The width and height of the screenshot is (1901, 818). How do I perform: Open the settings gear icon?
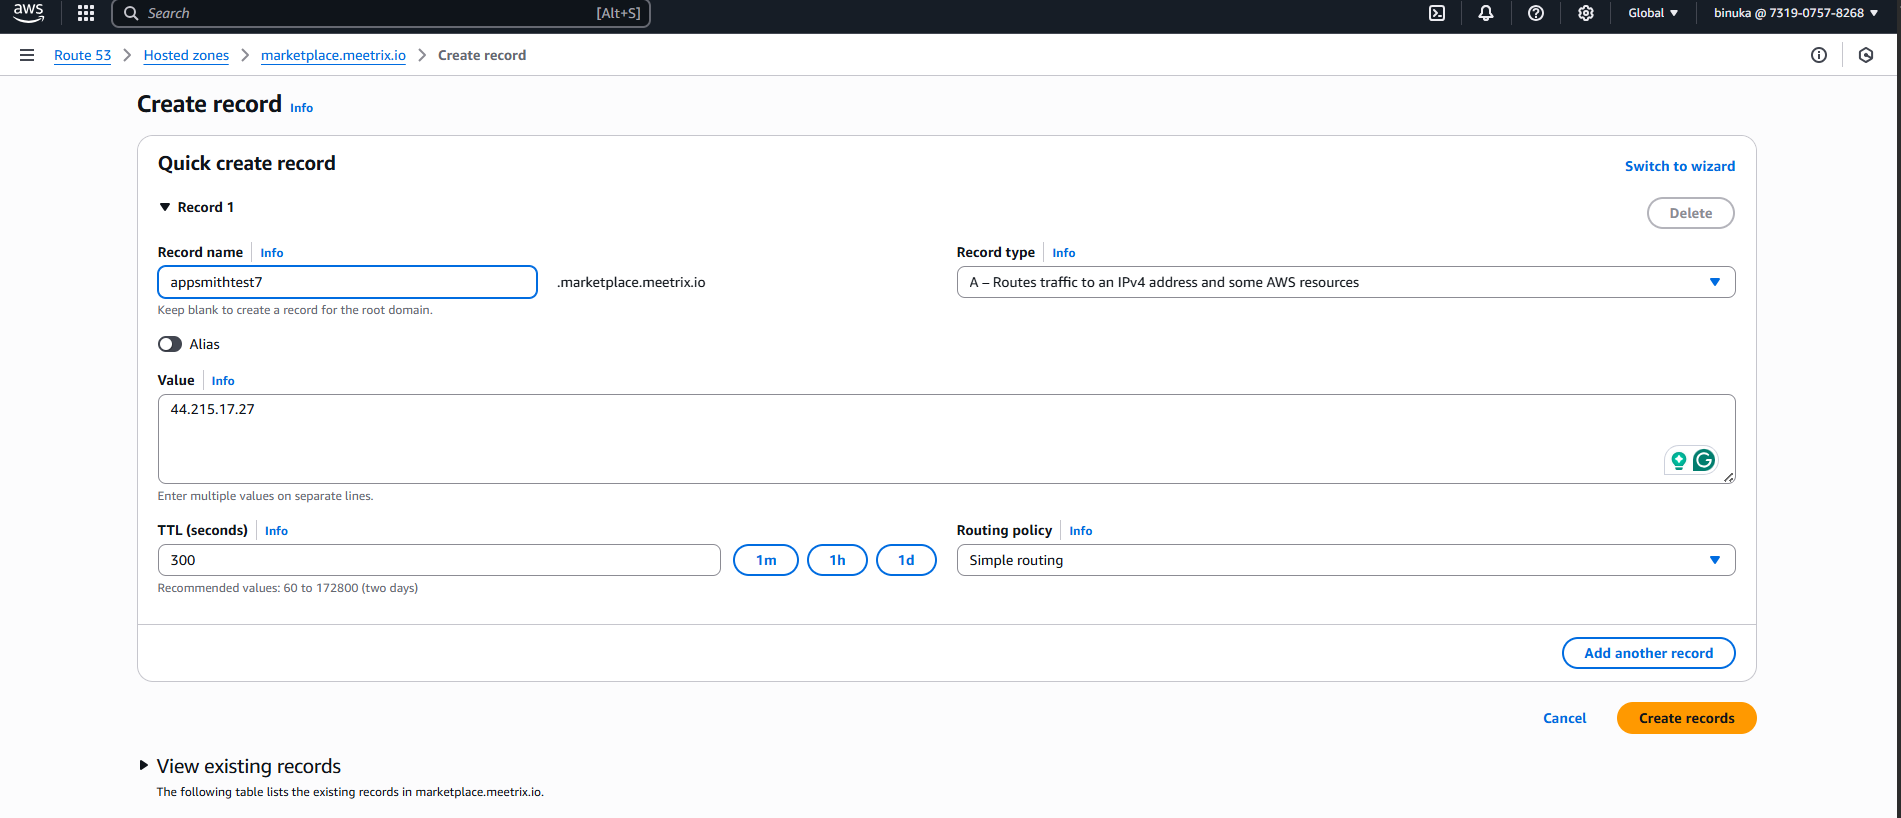point(1586,13)
